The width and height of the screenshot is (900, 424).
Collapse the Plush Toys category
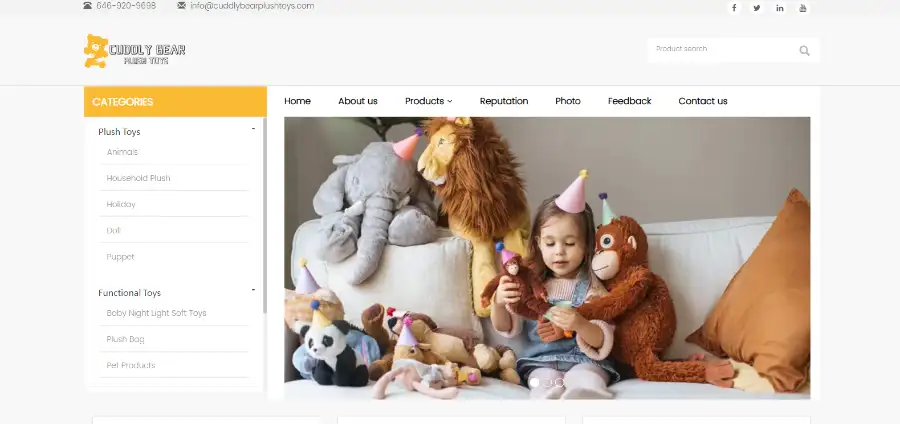point(253,129)
